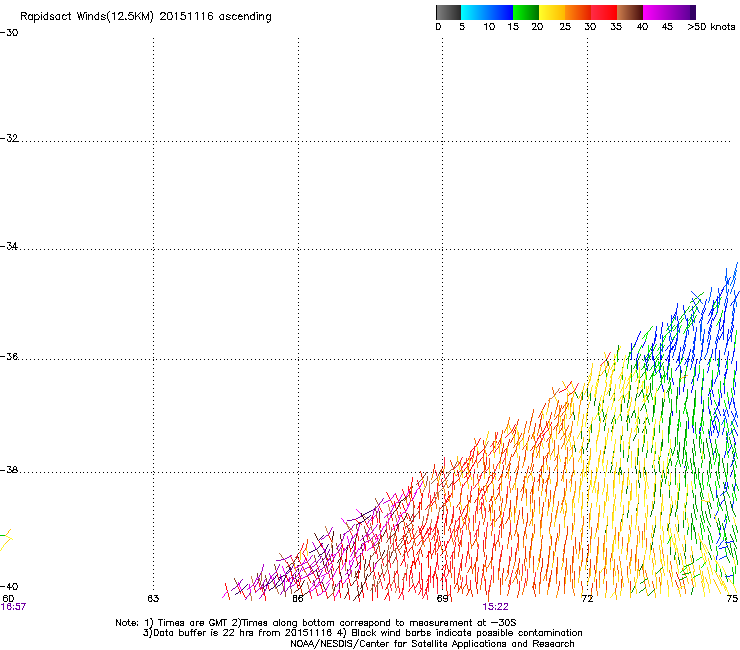Click the 63 longitude axis label

(x=153, y=598)
